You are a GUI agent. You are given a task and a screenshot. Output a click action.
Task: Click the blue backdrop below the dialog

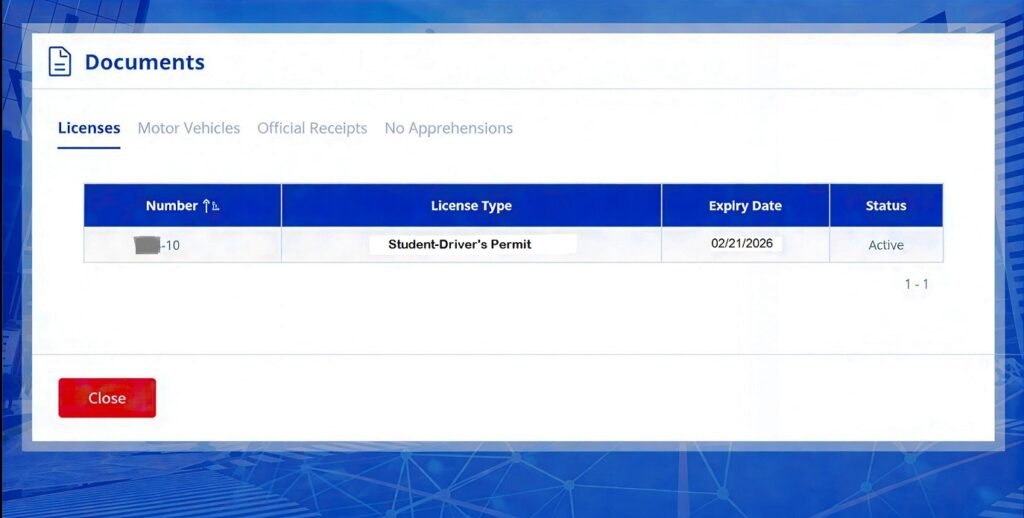click(512, 485)
